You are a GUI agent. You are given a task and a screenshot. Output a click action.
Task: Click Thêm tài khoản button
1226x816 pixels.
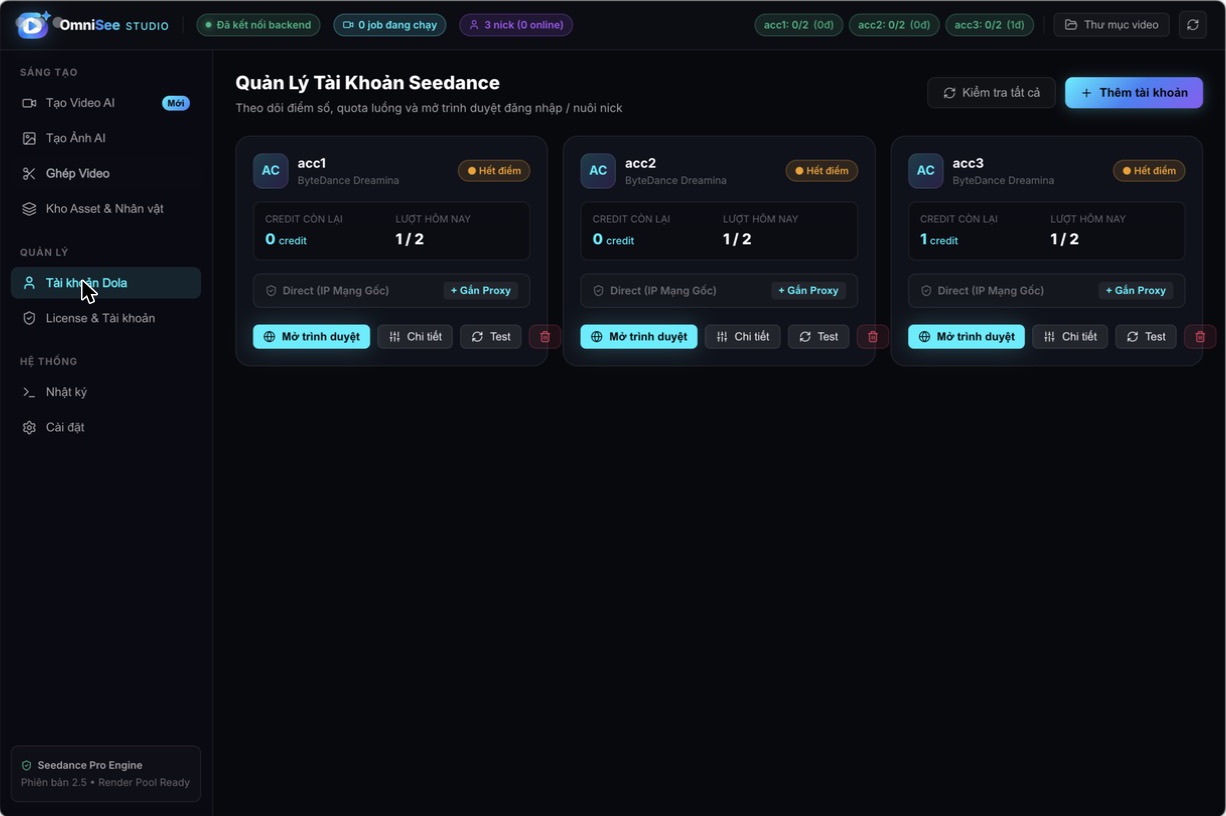pos(1134,93)
